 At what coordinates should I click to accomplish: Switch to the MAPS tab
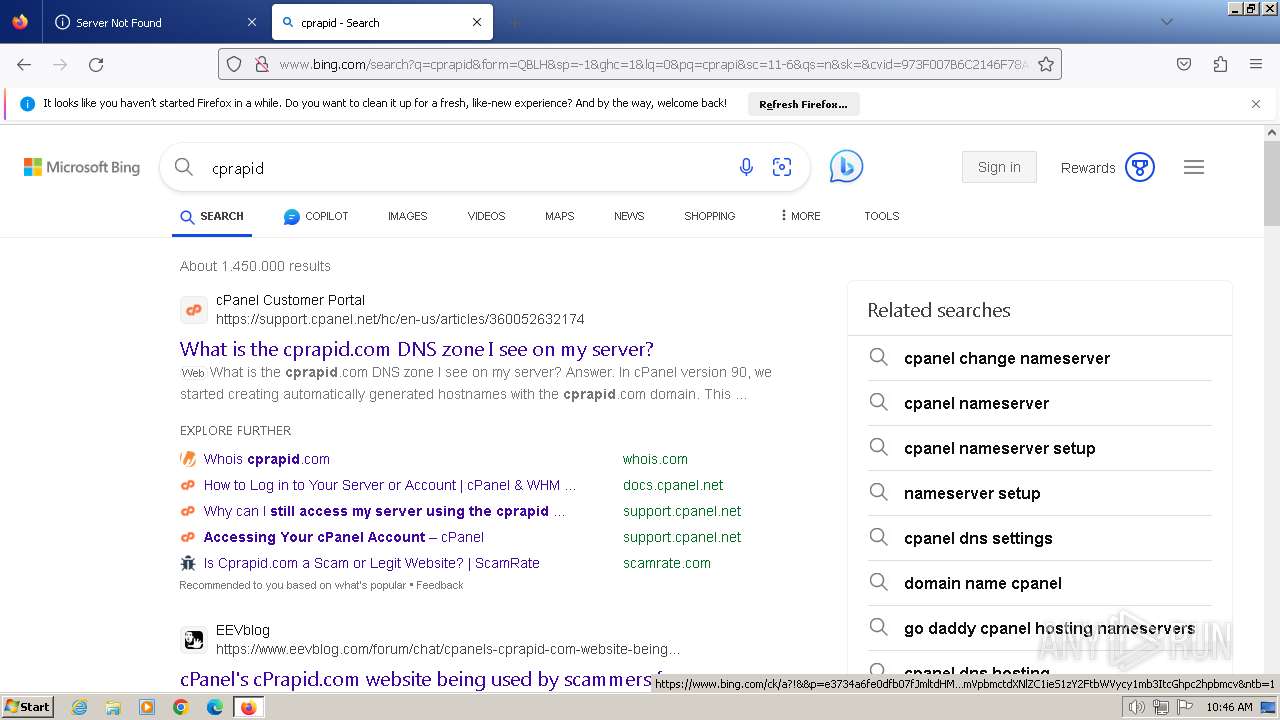(x=559, y=216)
